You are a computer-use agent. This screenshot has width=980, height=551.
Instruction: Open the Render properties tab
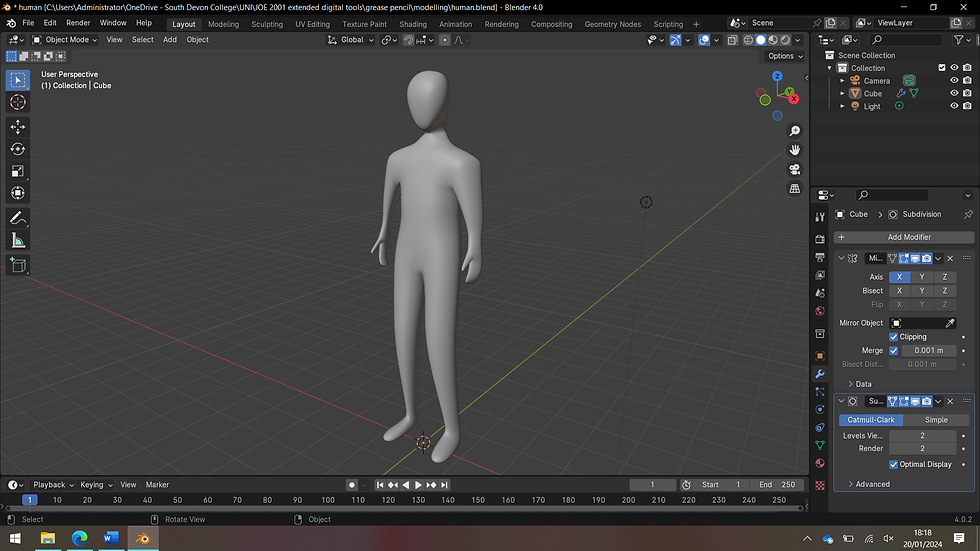820,239
